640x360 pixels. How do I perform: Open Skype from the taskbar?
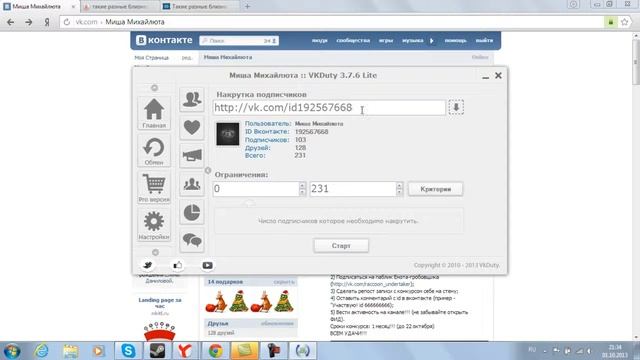(x=128, y=351)
